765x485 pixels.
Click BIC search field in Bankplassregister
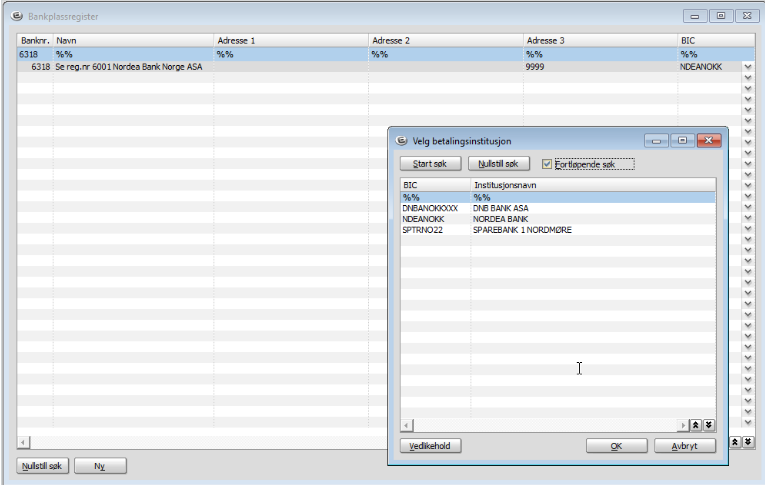tap(716, 54)
